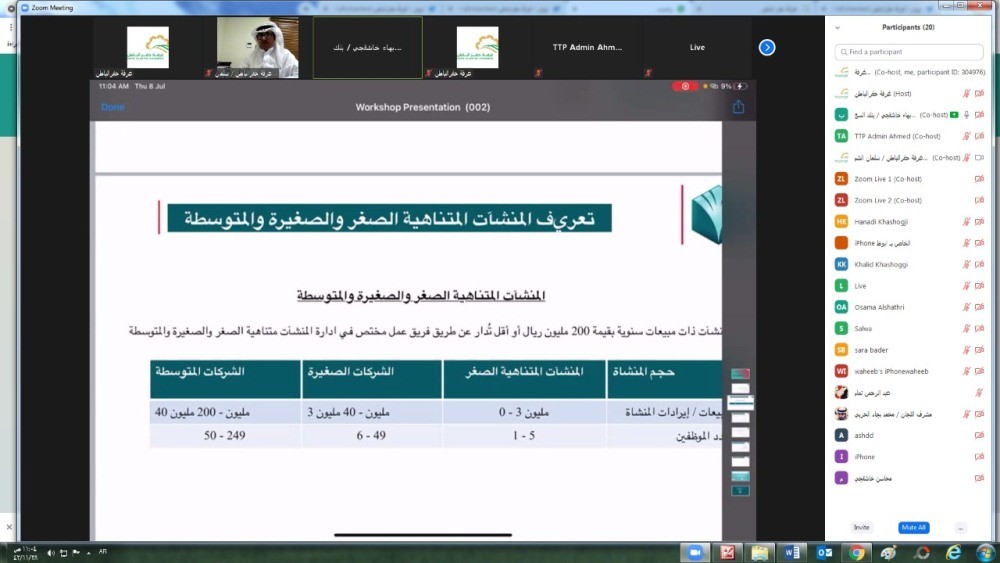
Task: Open Outlook from the taskbar
Action: (825, 552)
